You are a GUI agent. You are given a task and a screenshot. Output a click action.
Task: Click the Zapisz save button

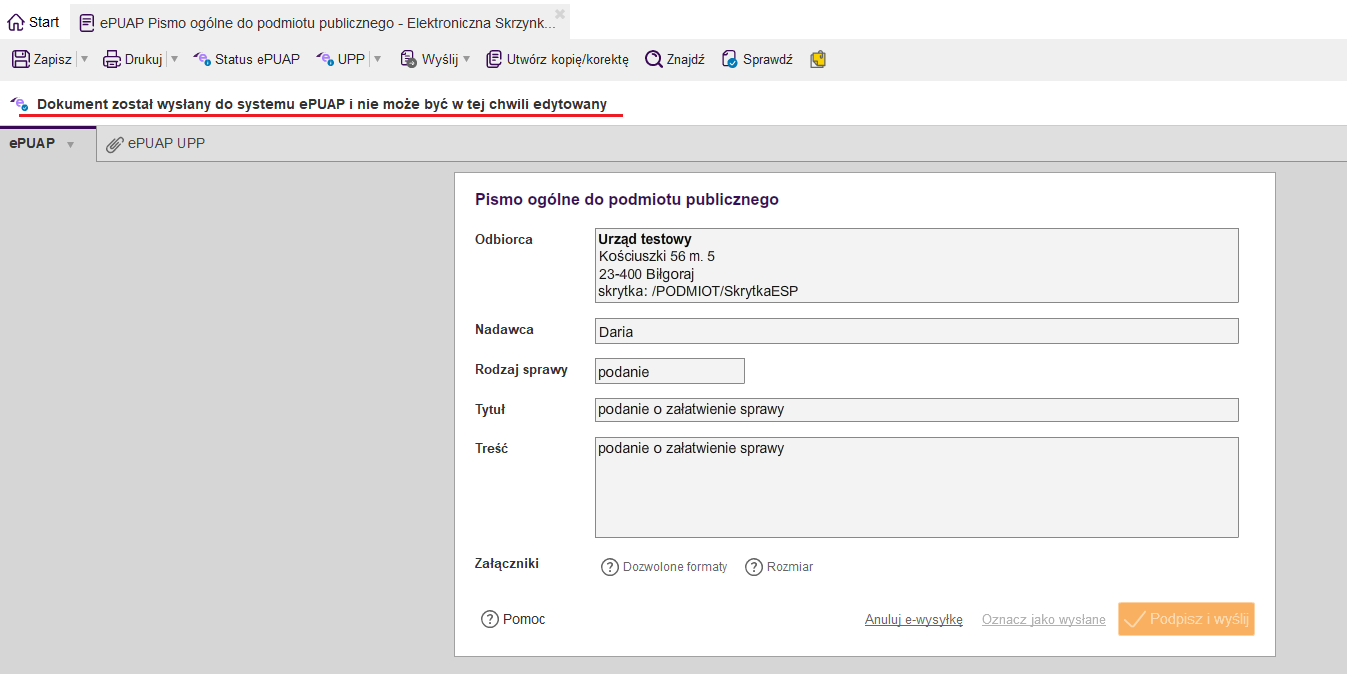coord(42,59)
